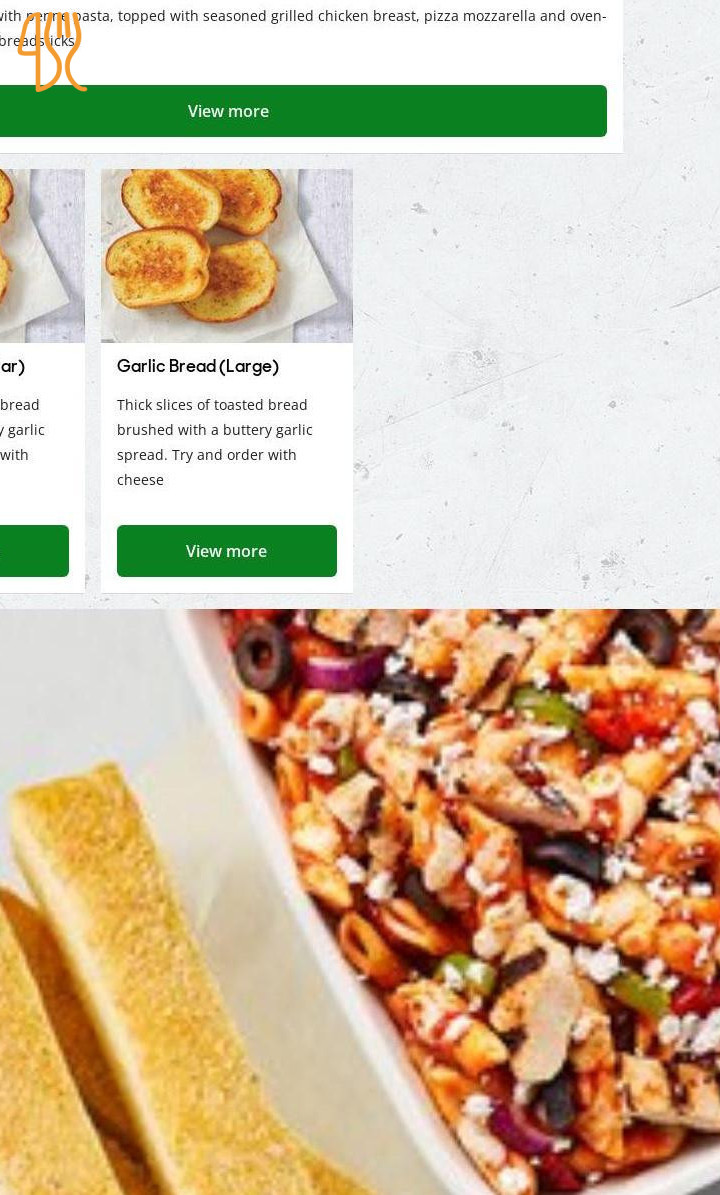Viewport: 720px width, 1195px height.
Task: Click the "brushed with a buttery garlic" text line
Action: click(214, 430)
